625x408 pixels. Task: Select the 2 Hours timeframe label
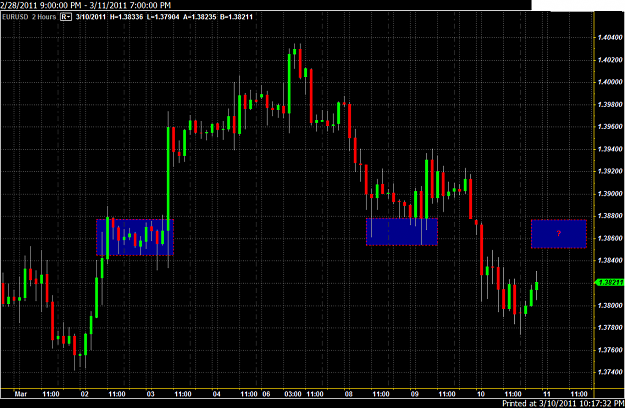44,17
